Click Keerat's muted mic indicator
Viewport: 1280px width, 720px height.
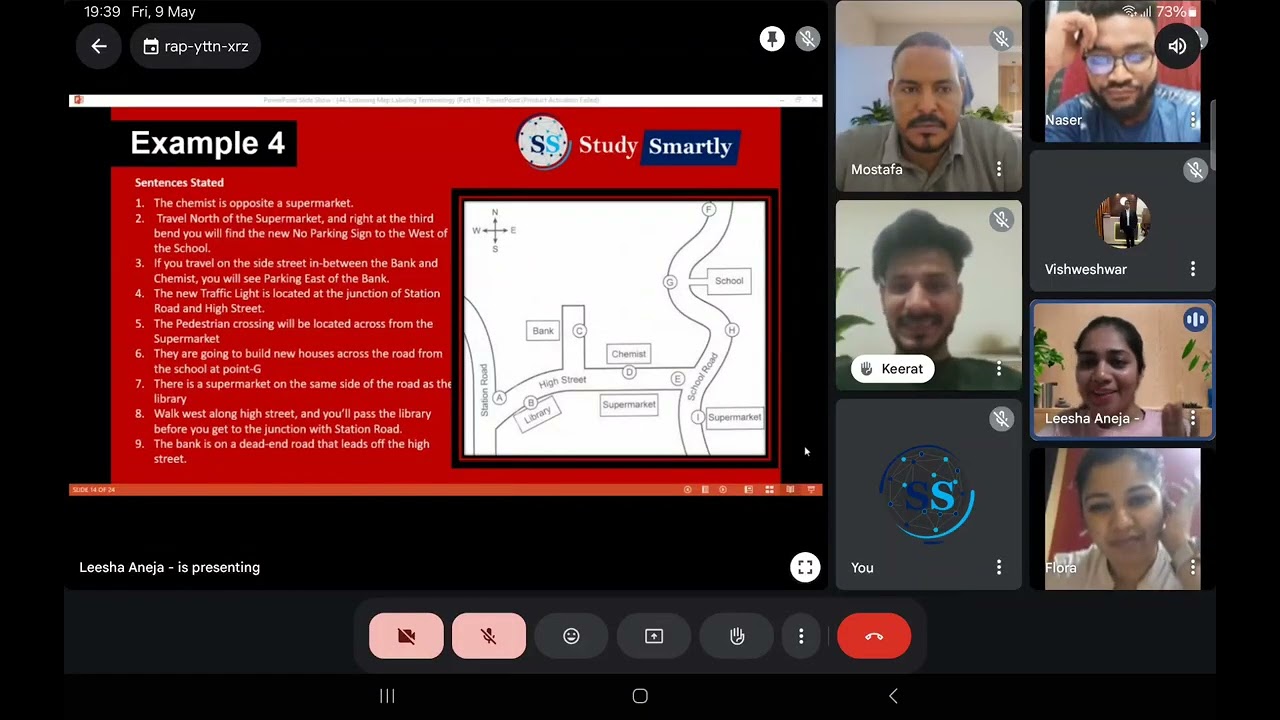(x=1001, y=220)
